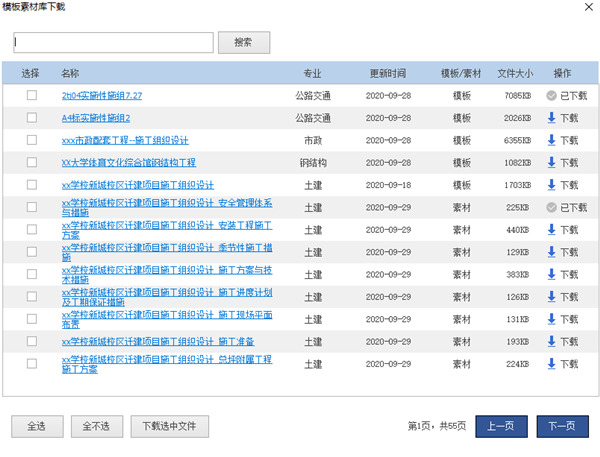Download the XX大学体育文化综合馆钢结构工程 template
The image size is (600, 457).
coord(551,162)
